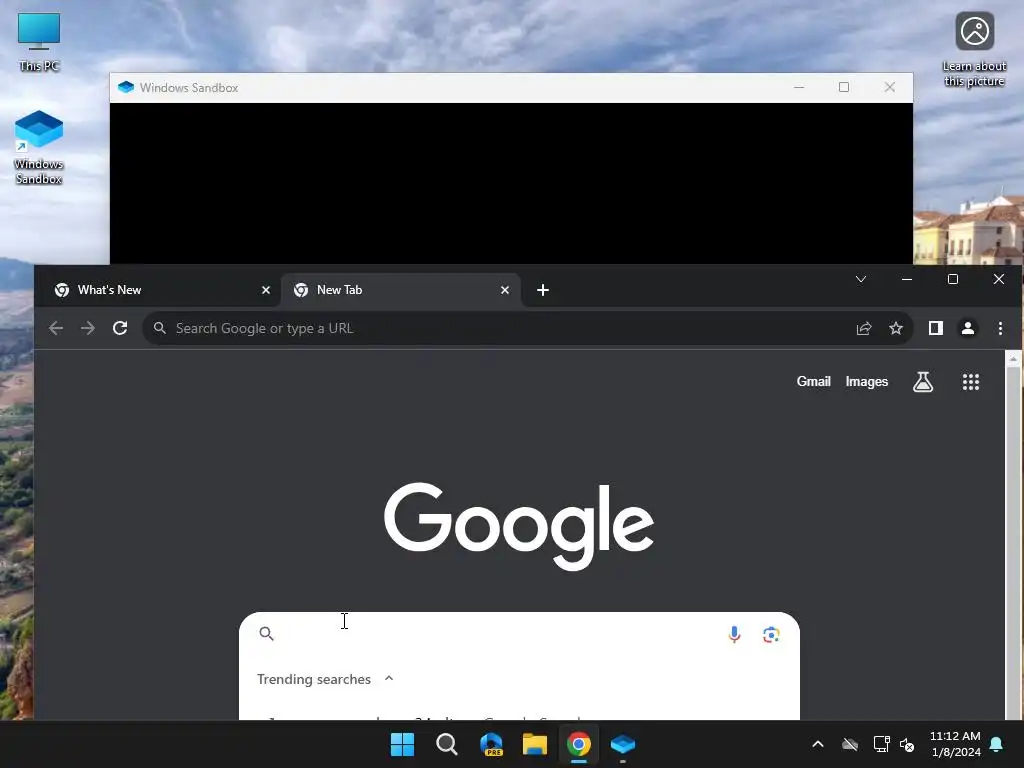
Task: Launch Edge Preview from taskbar
Action: [491, 744]
